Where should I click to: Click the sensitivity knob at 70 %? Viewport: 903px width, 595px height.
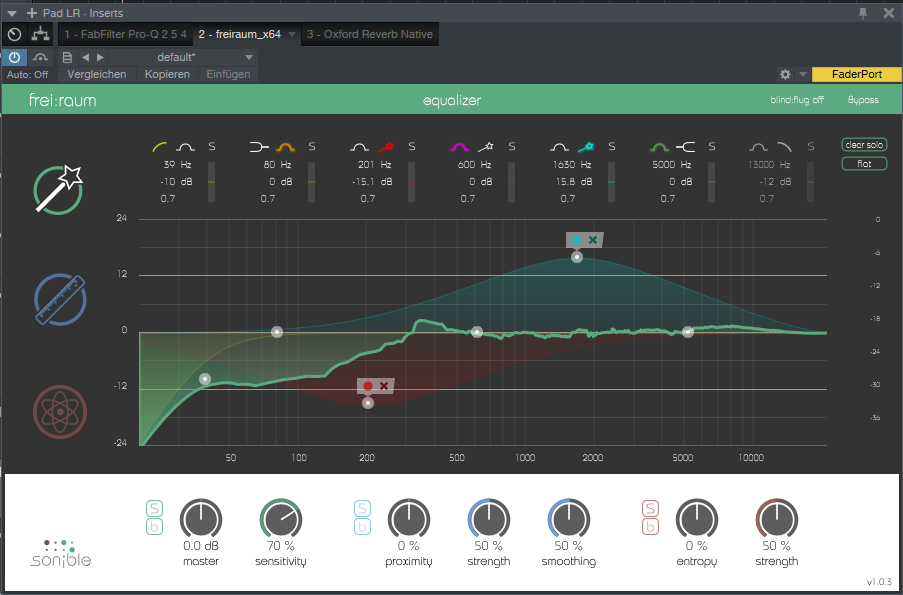point(281,518)
